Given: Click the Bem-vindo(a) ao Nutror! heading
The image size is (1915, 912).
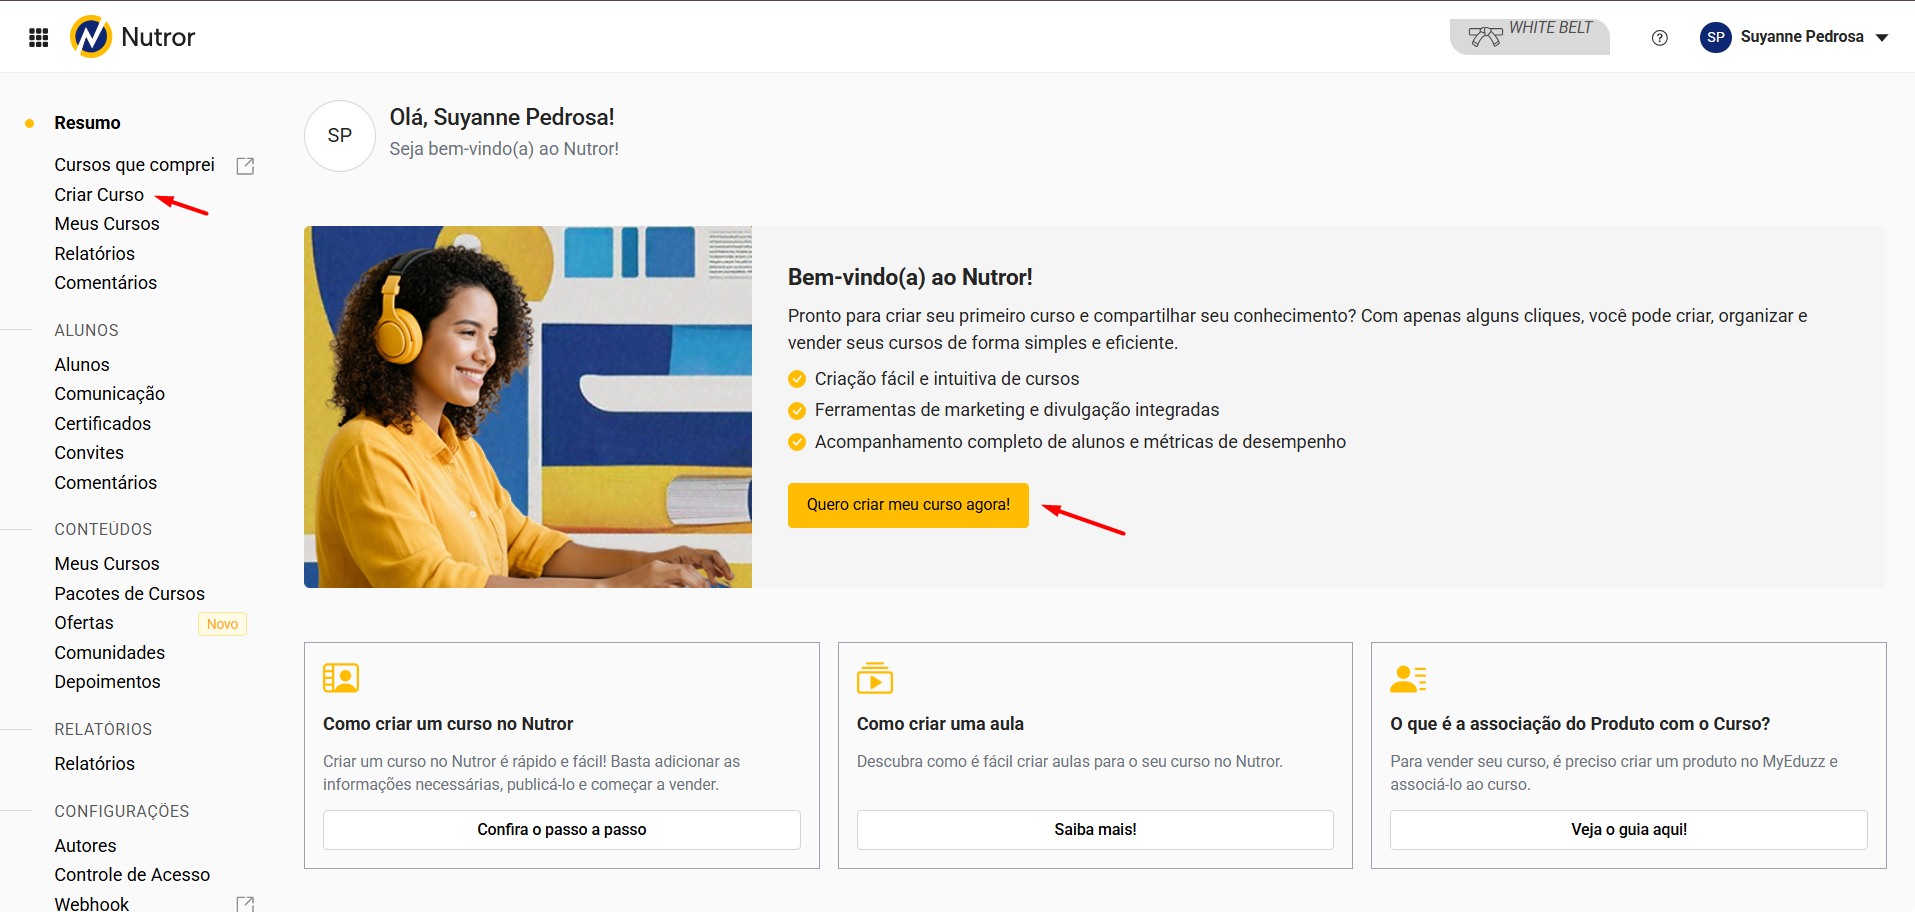Looking at the screenshot, I should click(910, 277).
